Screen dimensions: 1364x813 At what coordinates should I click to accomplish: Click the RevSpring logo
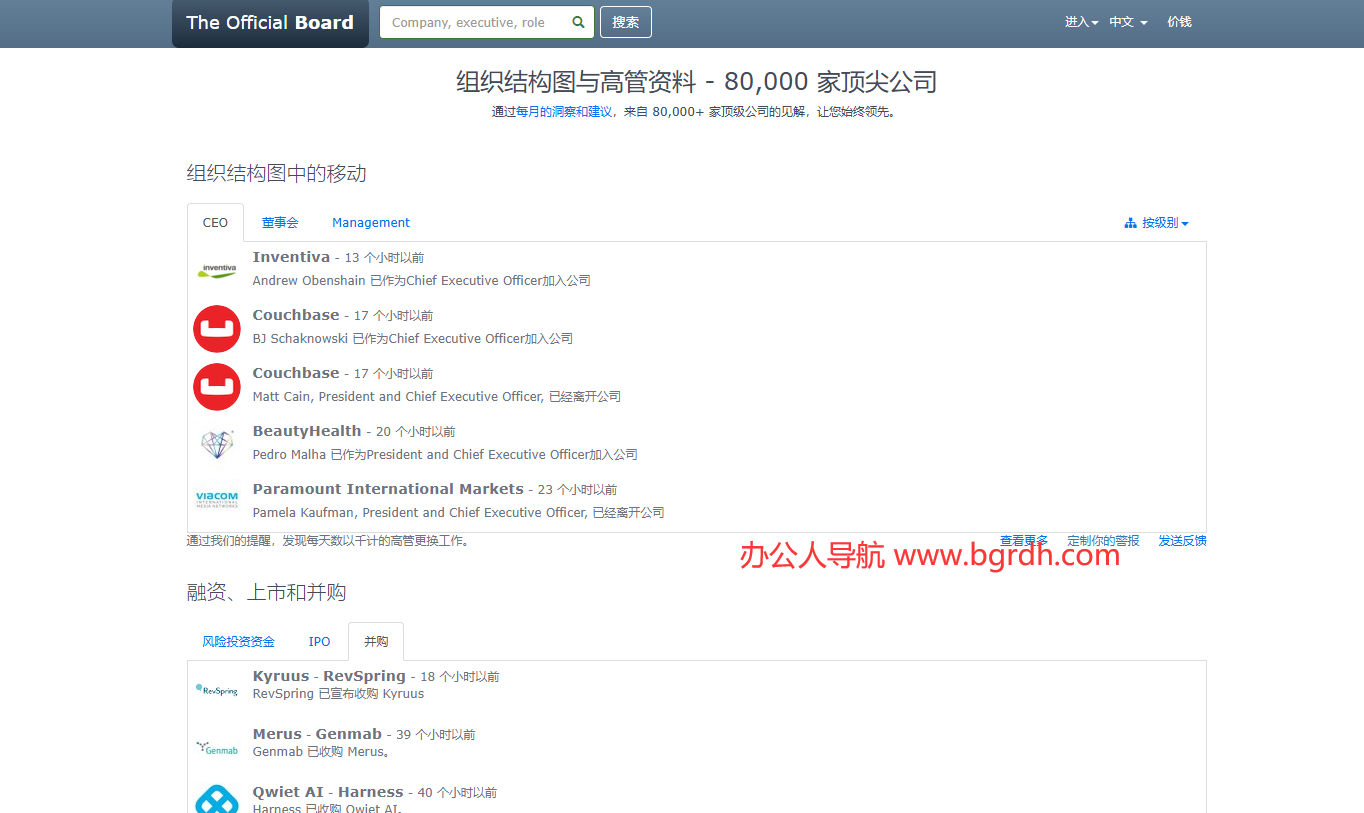[217, 689]
